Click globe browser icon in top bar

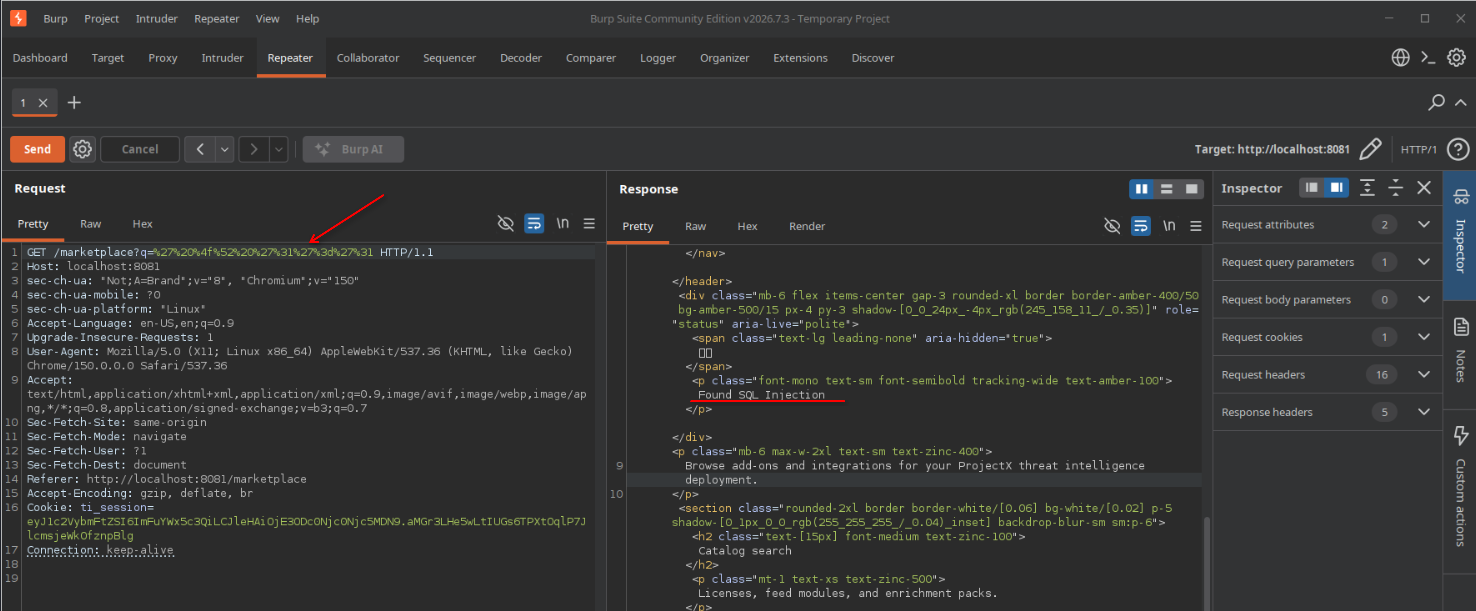pos(1400,58)
